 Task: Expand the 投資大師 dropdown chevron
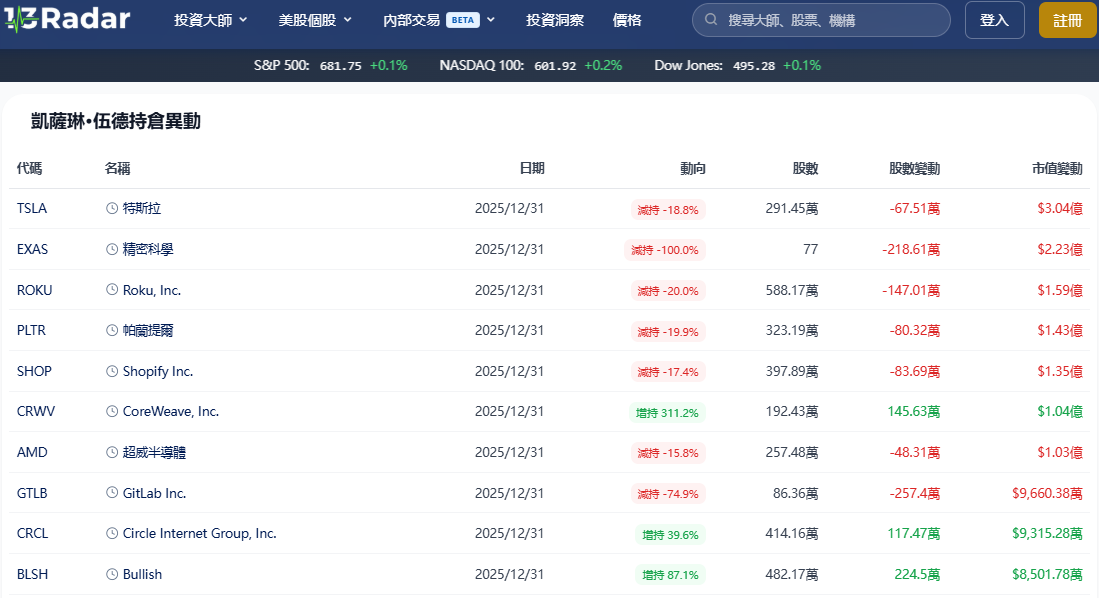click(243, 20)
